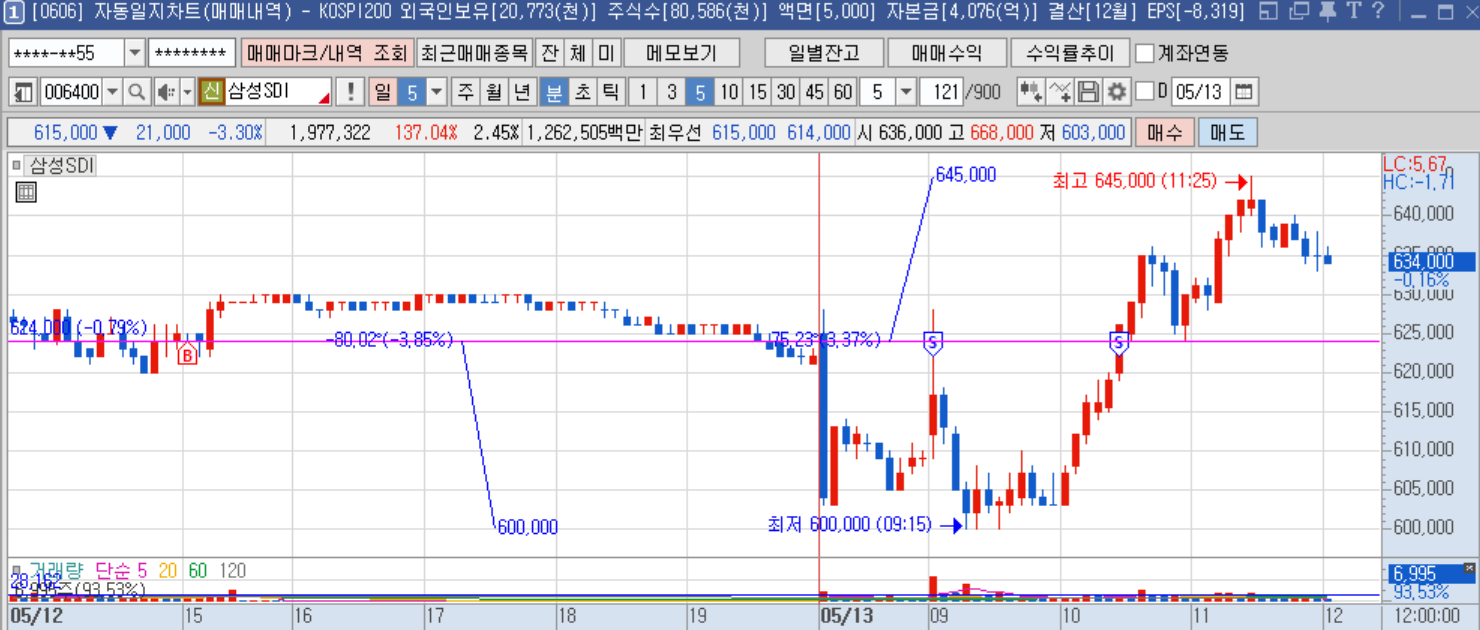
Task: Select the 분 minute chart mode
Action: (x=553, y=93)
